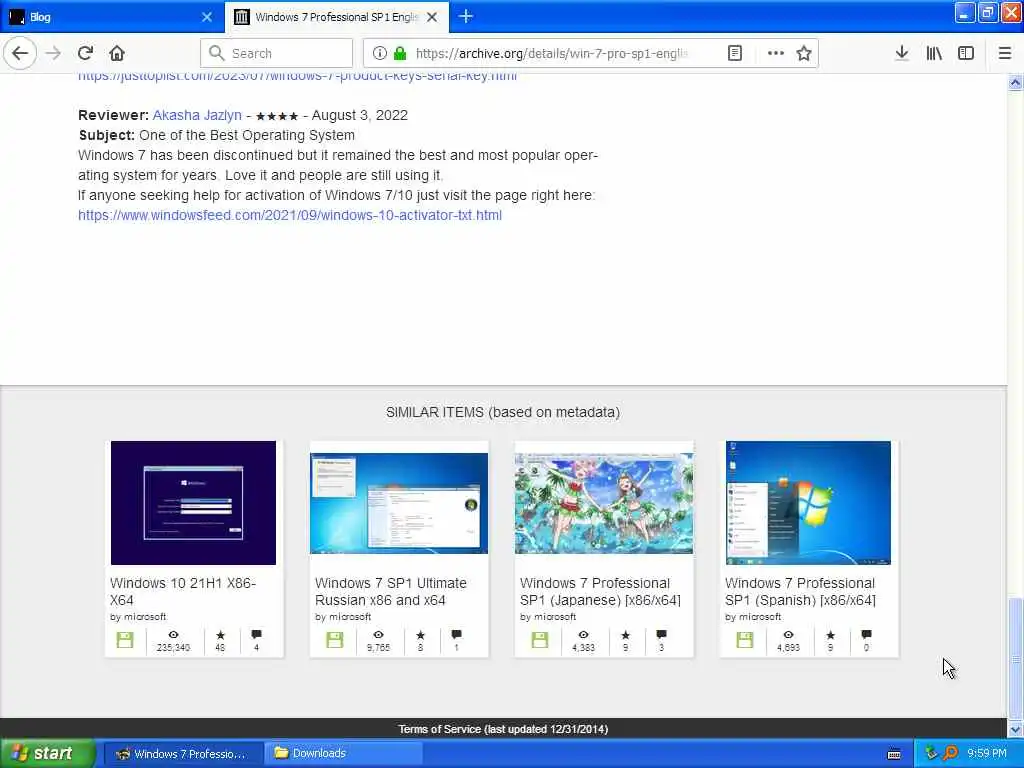This screenshot has height=768, width=1024.
Task: Toggle the sidebar view icon
Action: (x=966, y=53)
